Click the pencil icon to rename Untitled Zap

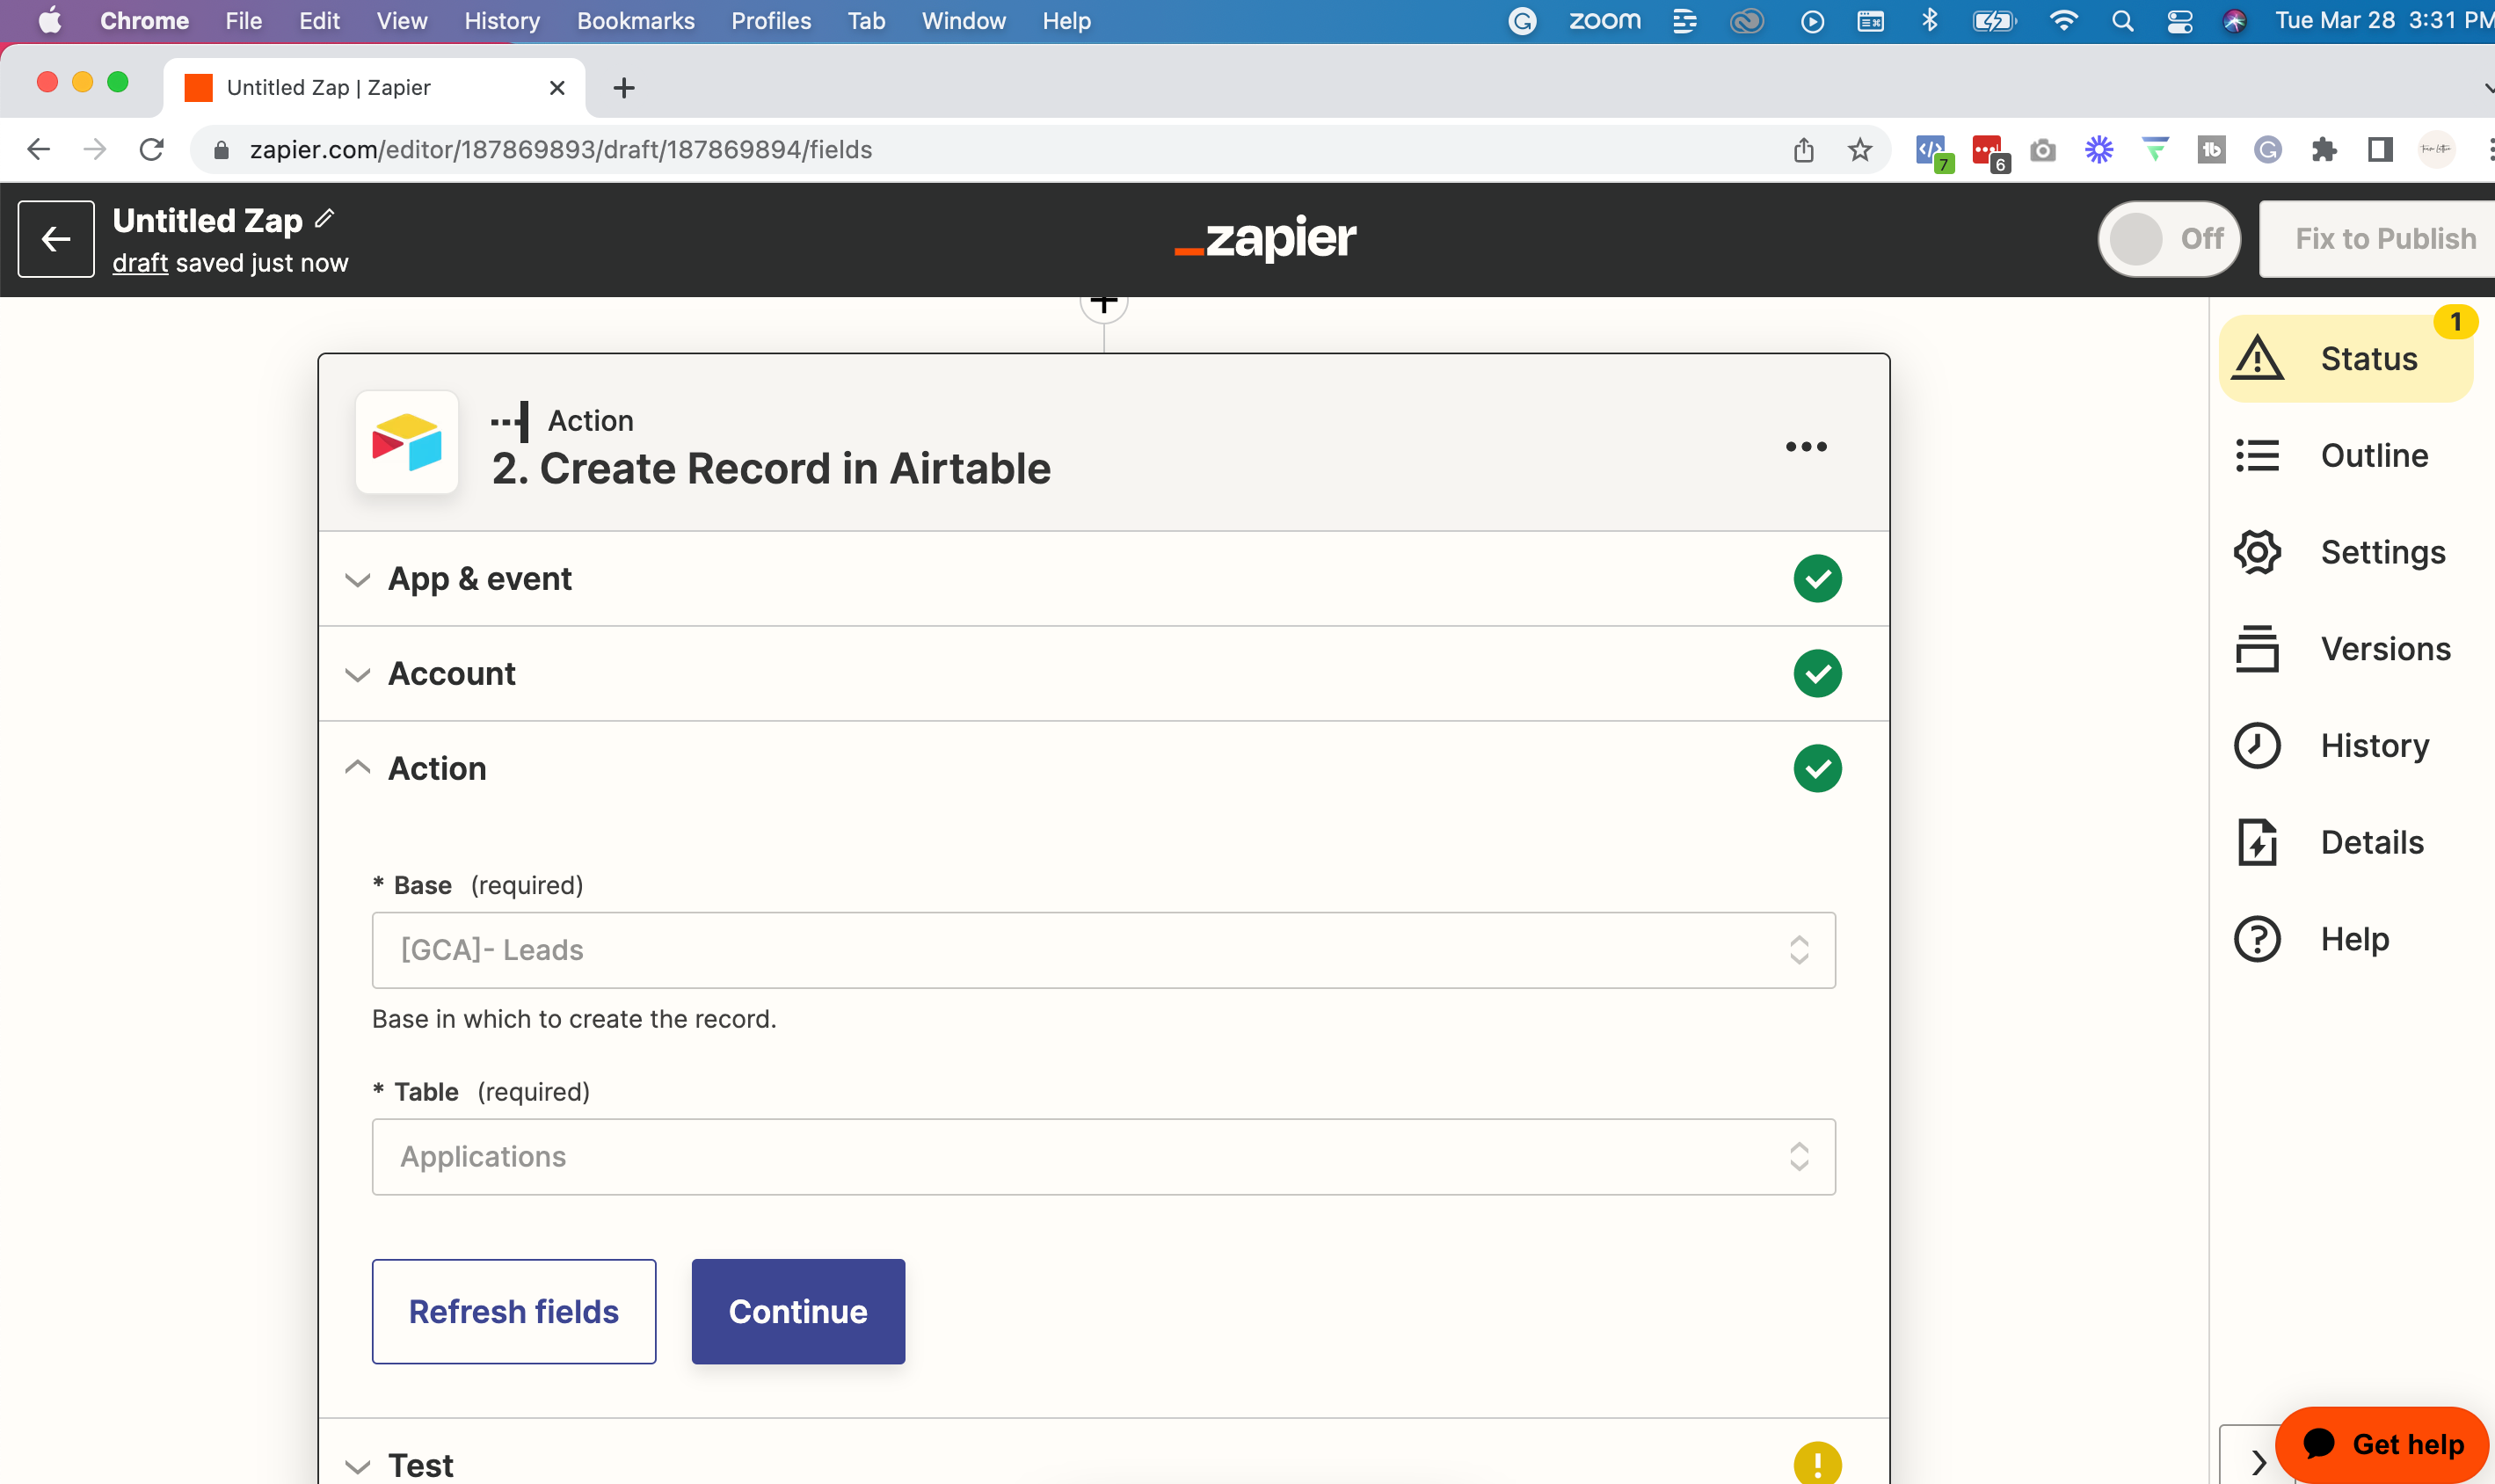tap(324, 218)
